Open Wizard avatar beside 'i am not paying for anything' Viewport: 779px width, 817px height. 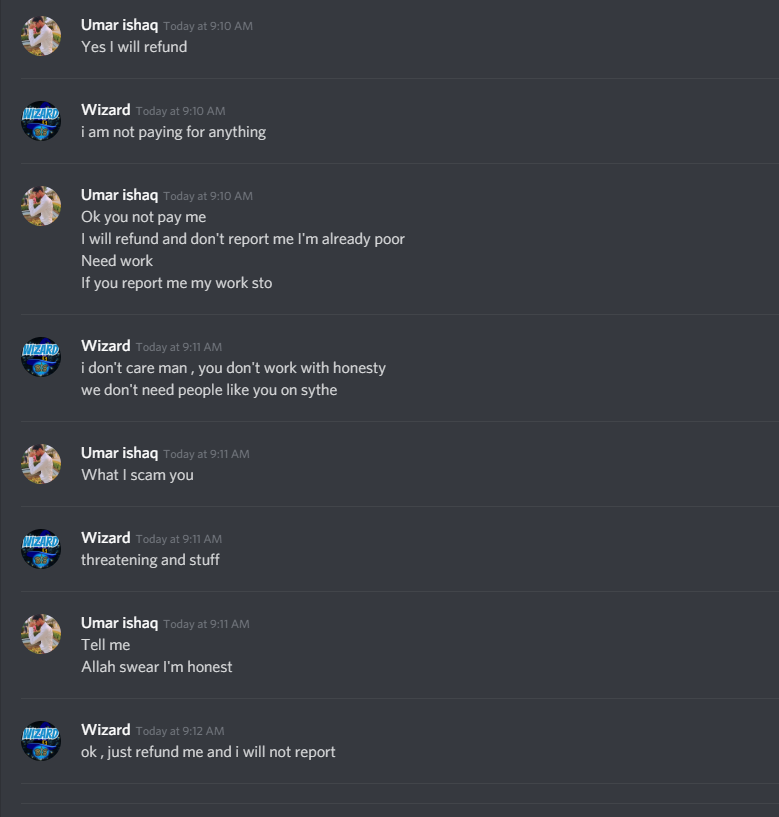(41, 121)
